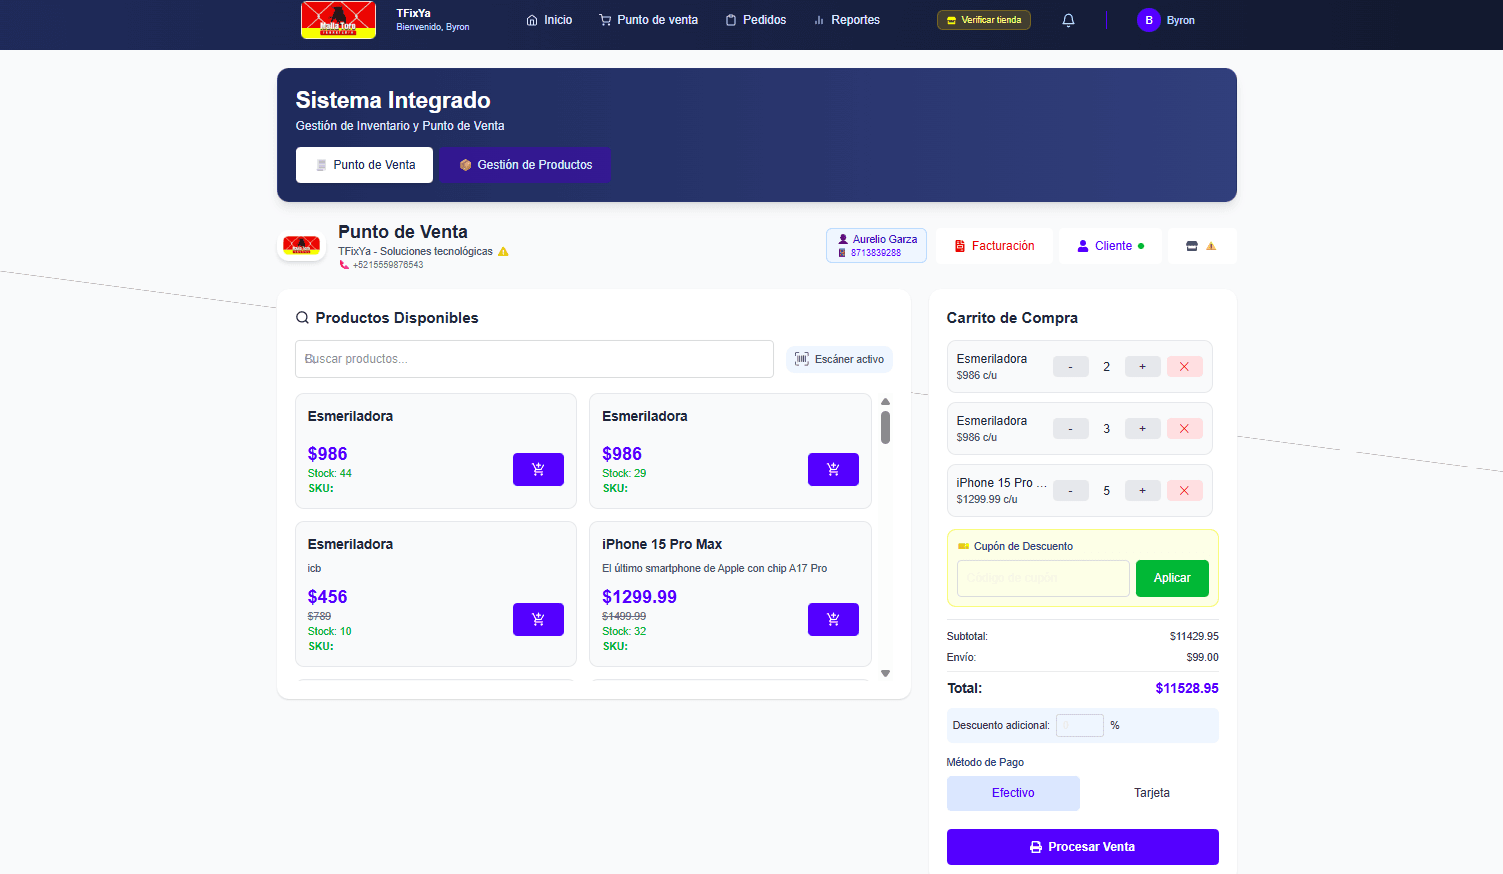
Task: Open the Byron user profile menu
Action: [1166, 20]
